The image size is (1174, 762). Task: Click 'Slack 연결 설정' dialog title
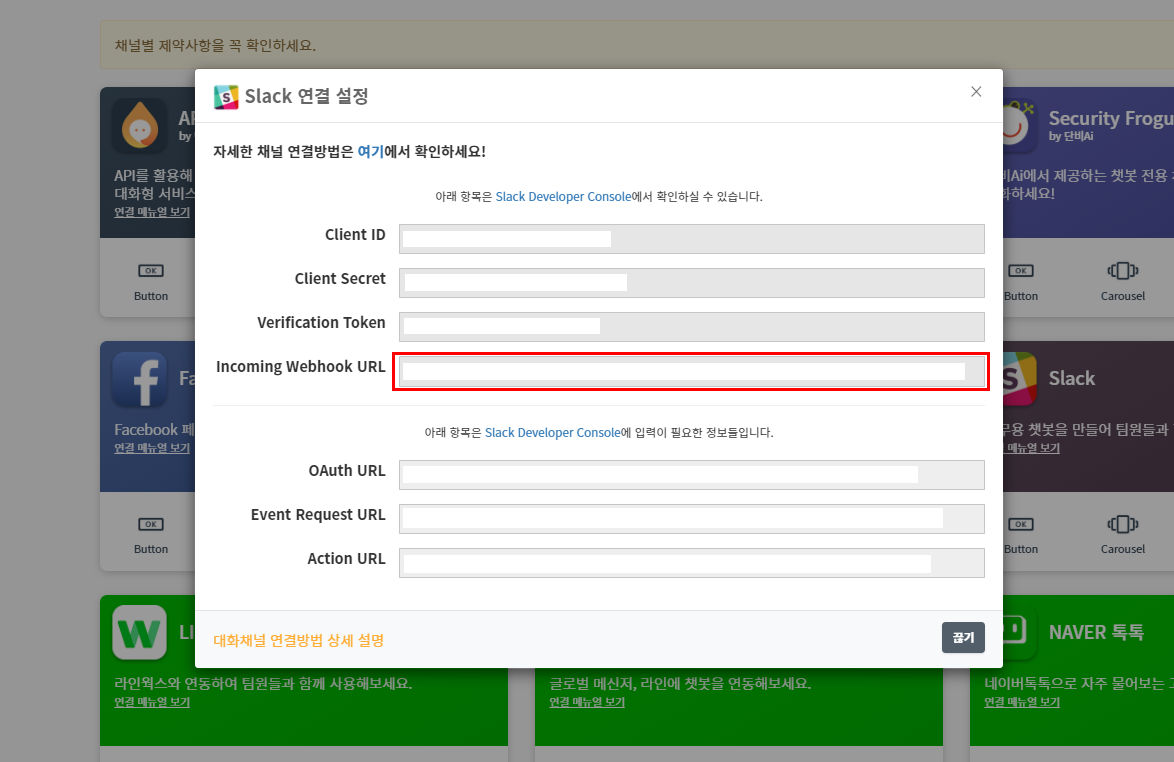coord(306,96)
